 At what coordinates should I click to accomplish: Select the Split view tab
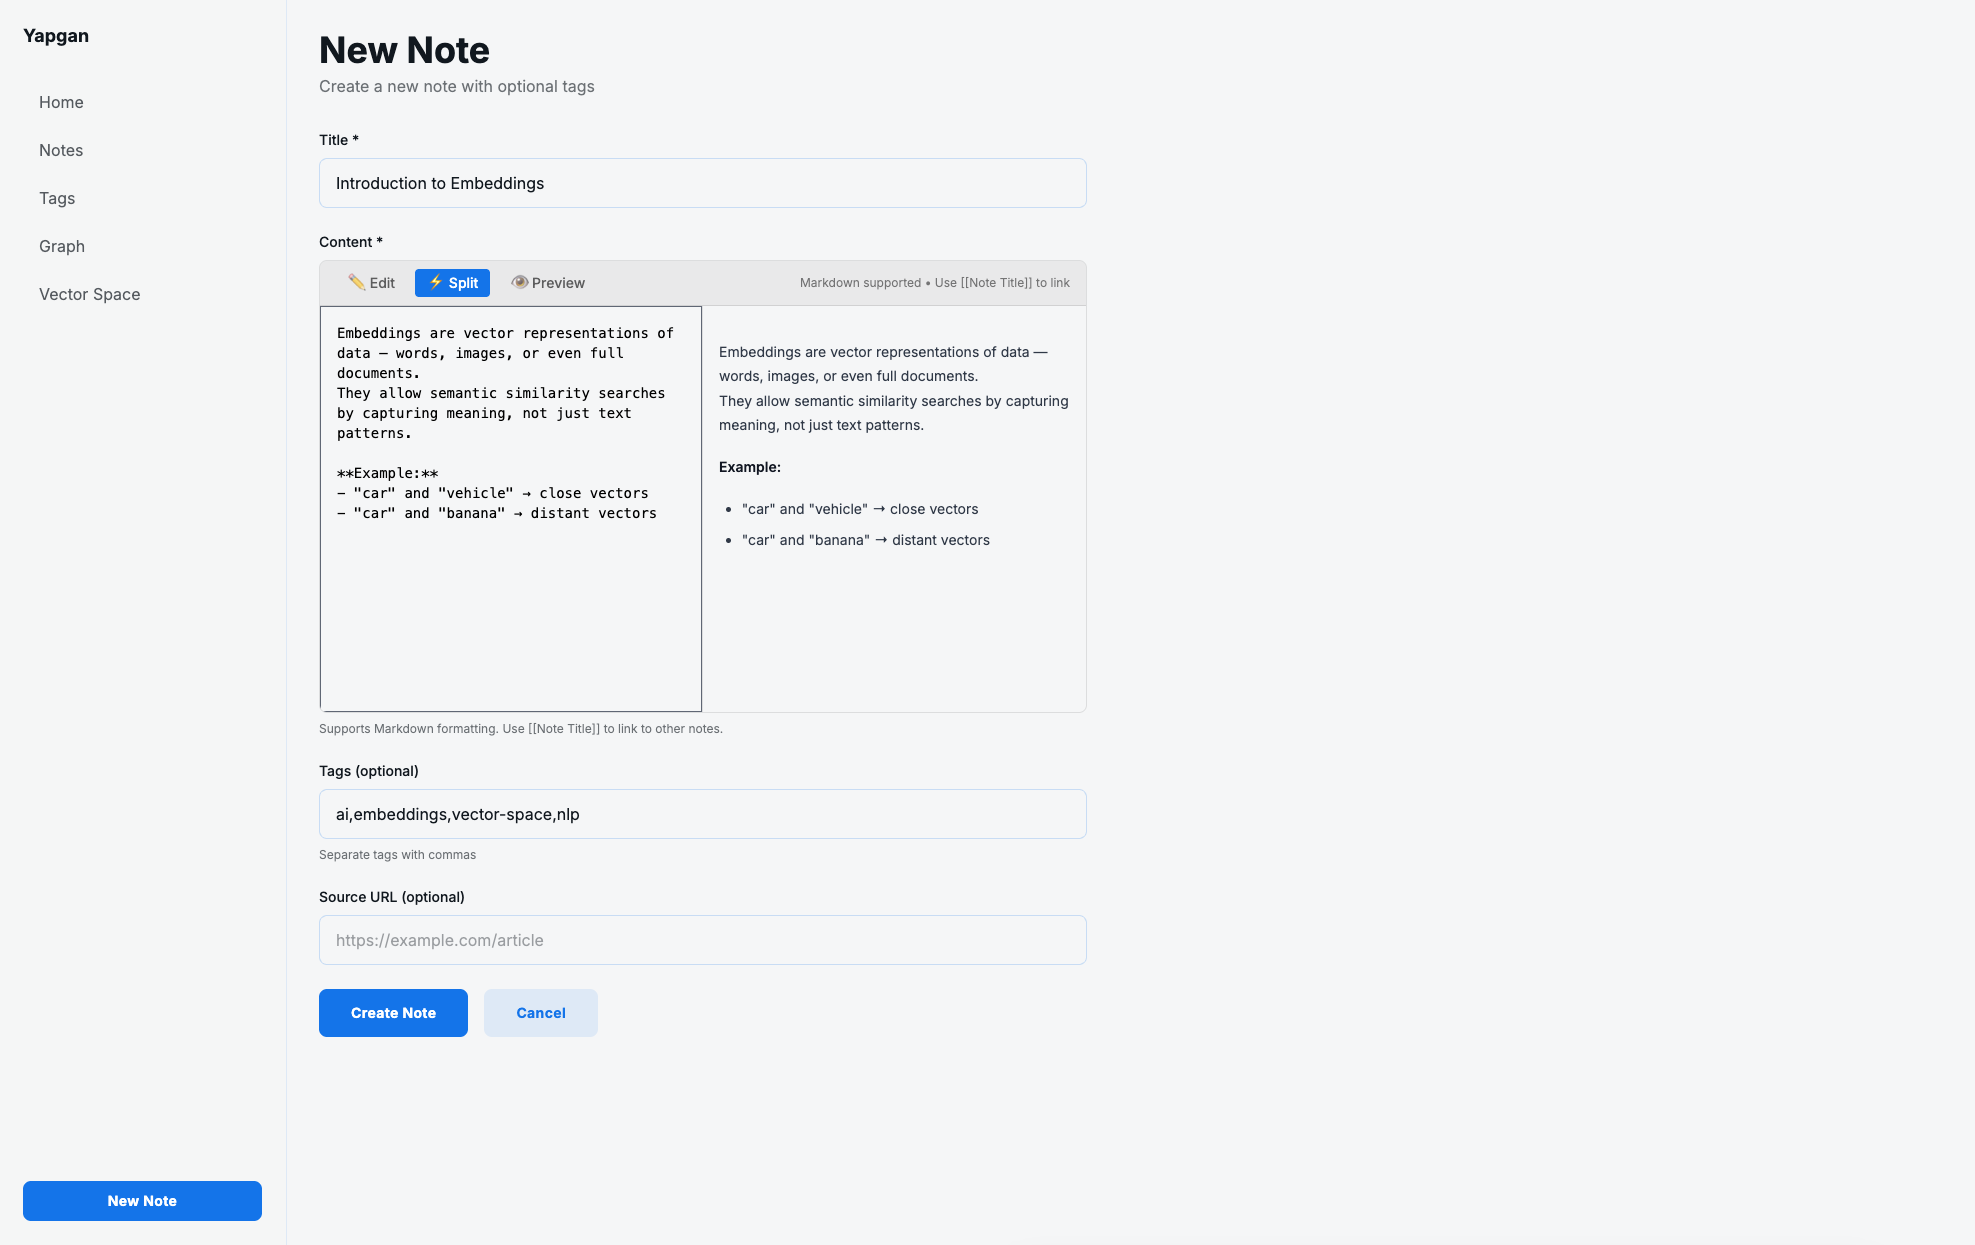[453, 283]
